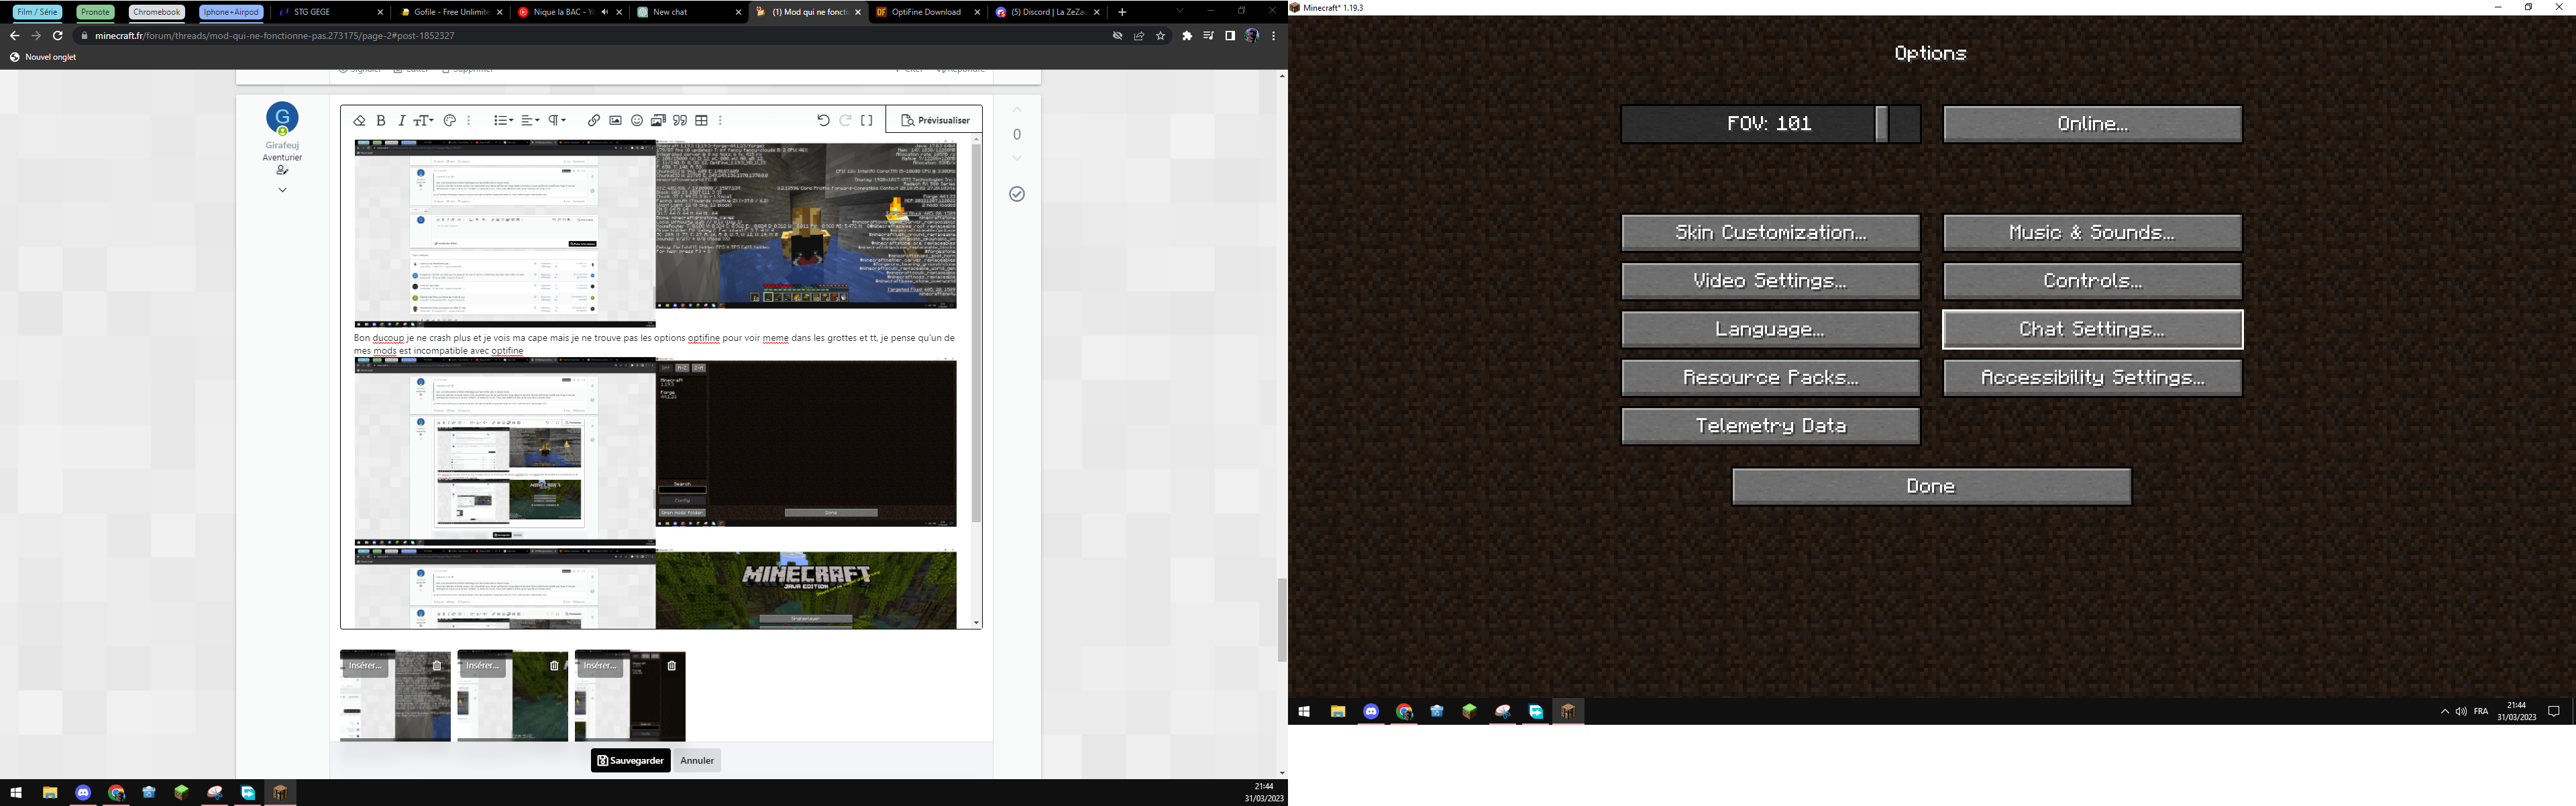Open File Explorer from taskbar under browser

click(50, 793)
